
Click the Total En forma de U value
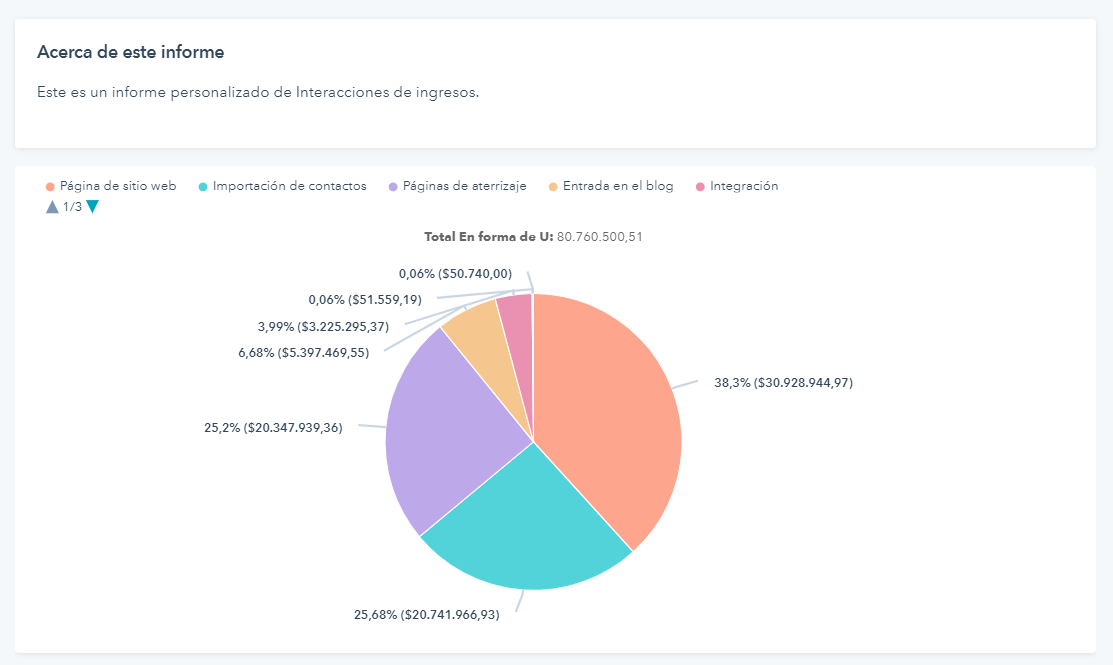pyautogui.click(x=600, y=236)
